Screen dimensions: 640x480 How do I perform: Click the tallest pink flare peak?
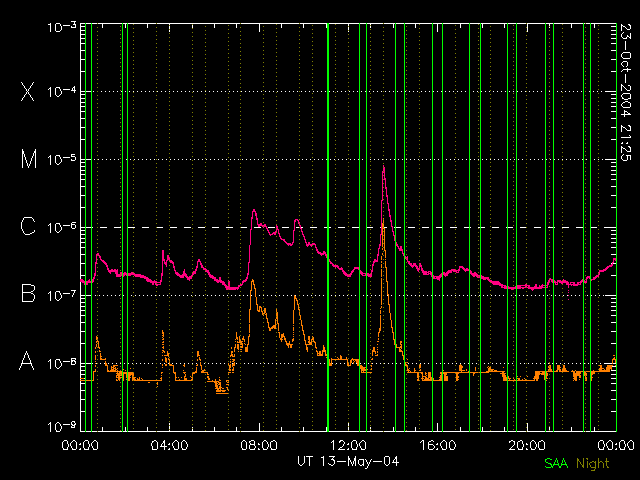[x=384, y=167]
